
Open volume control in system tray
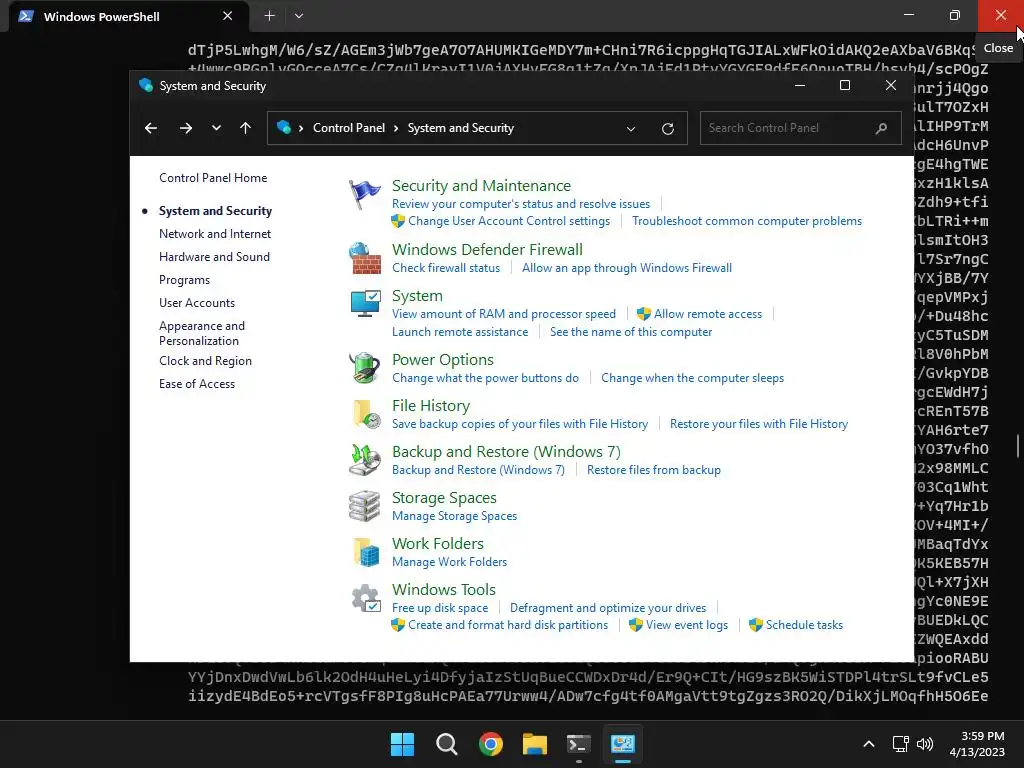(x=925, y=744)
